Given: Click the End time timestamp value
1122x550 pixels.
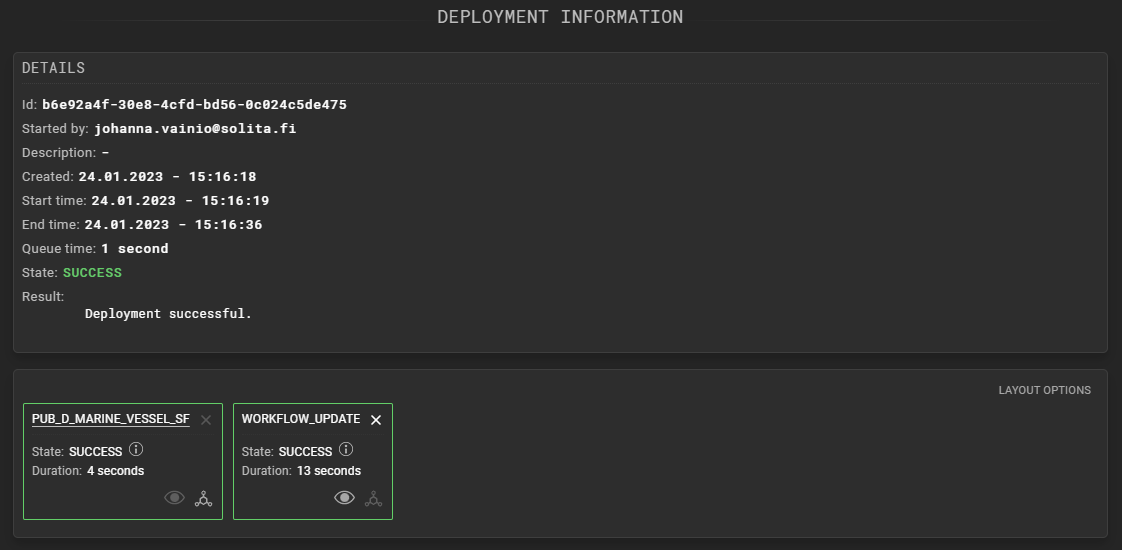Looking at the screenshot, I should pos(173,224).
